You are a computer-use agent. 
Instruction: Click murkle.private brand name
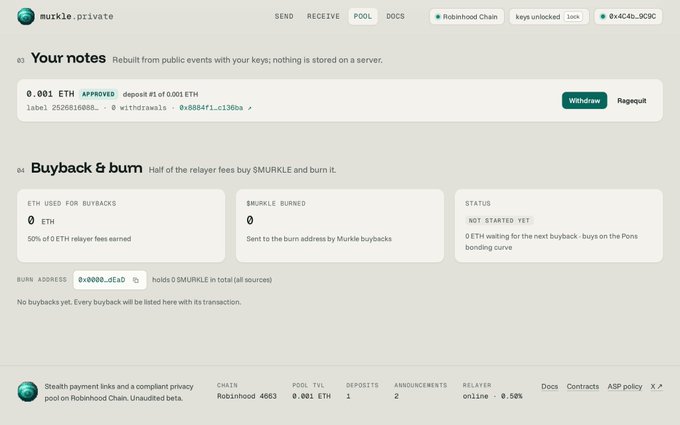click(77, 16)
